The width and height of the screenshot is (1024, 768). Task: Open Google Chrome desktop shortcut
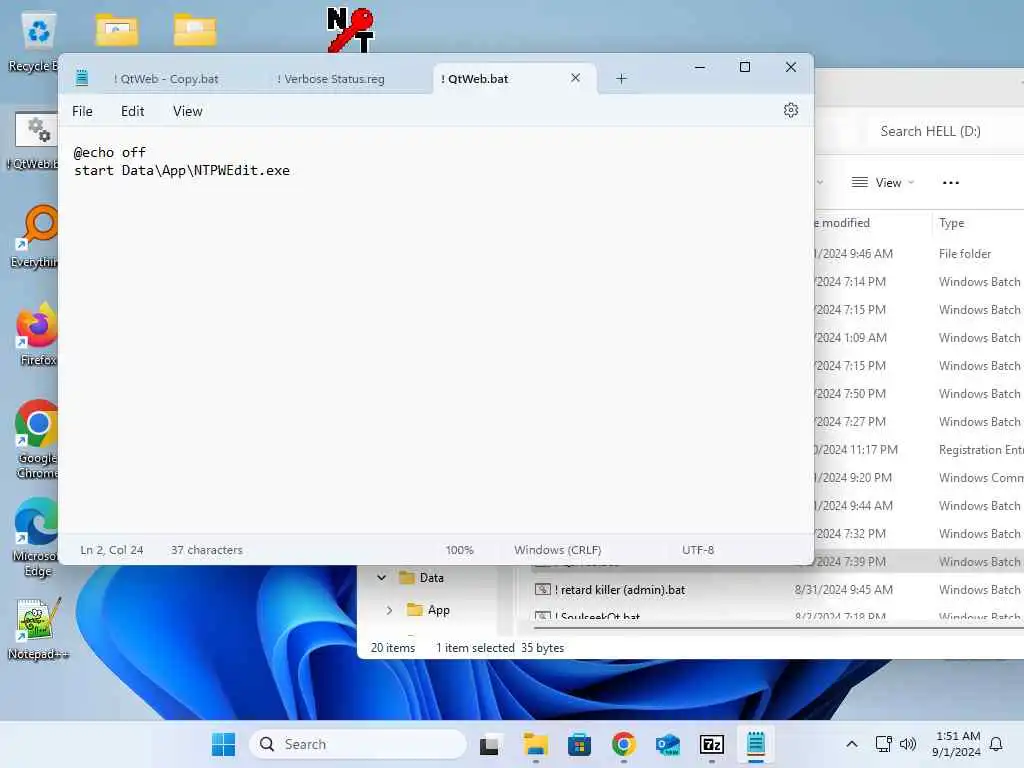point(37,439)
